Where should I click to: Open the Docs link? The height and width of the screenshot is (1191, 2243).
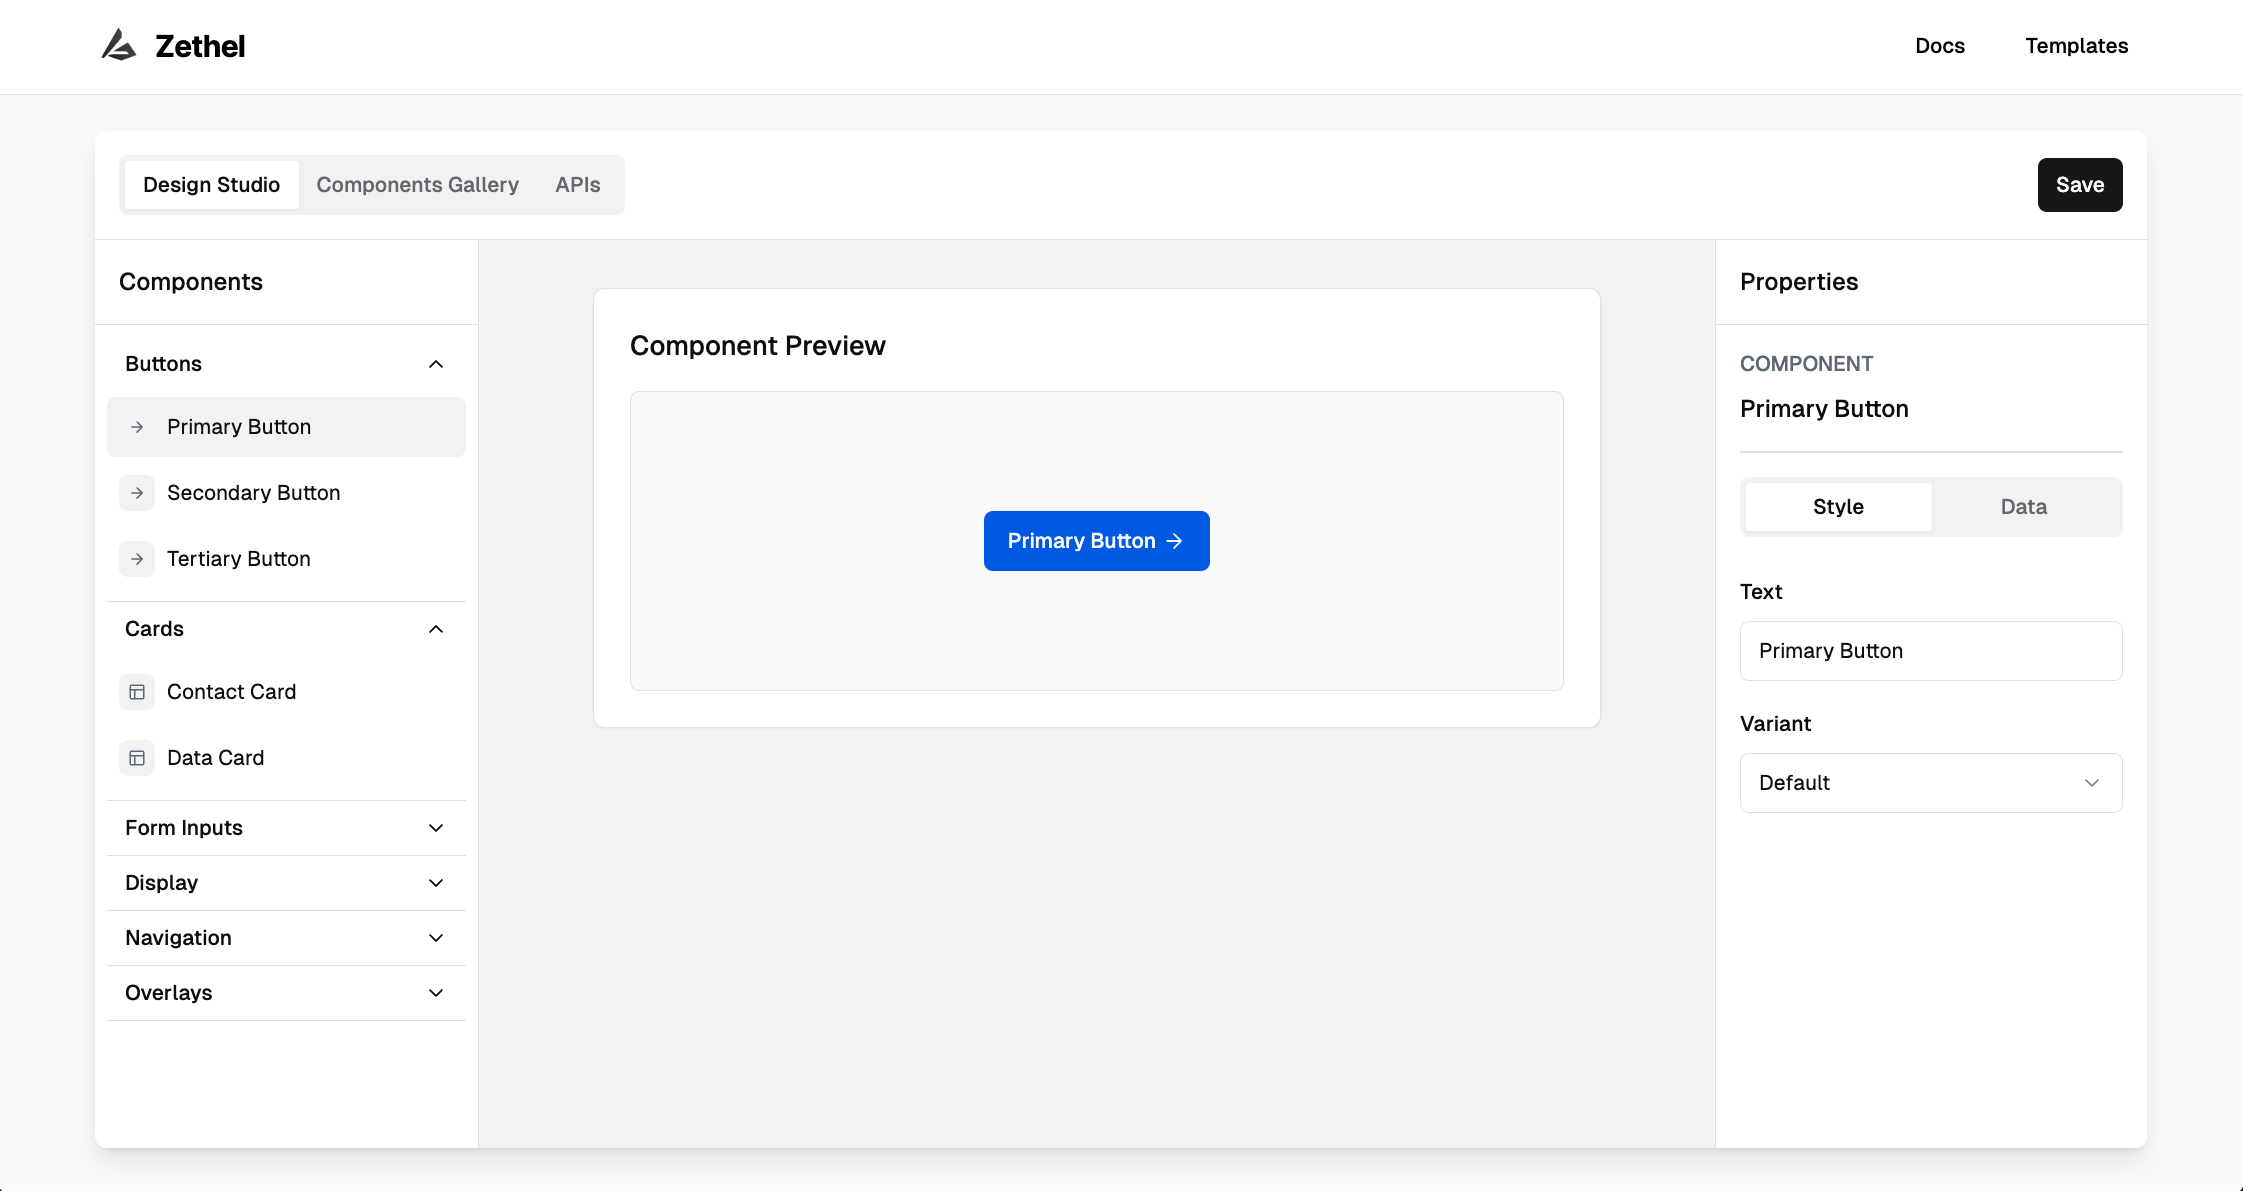1939,46
